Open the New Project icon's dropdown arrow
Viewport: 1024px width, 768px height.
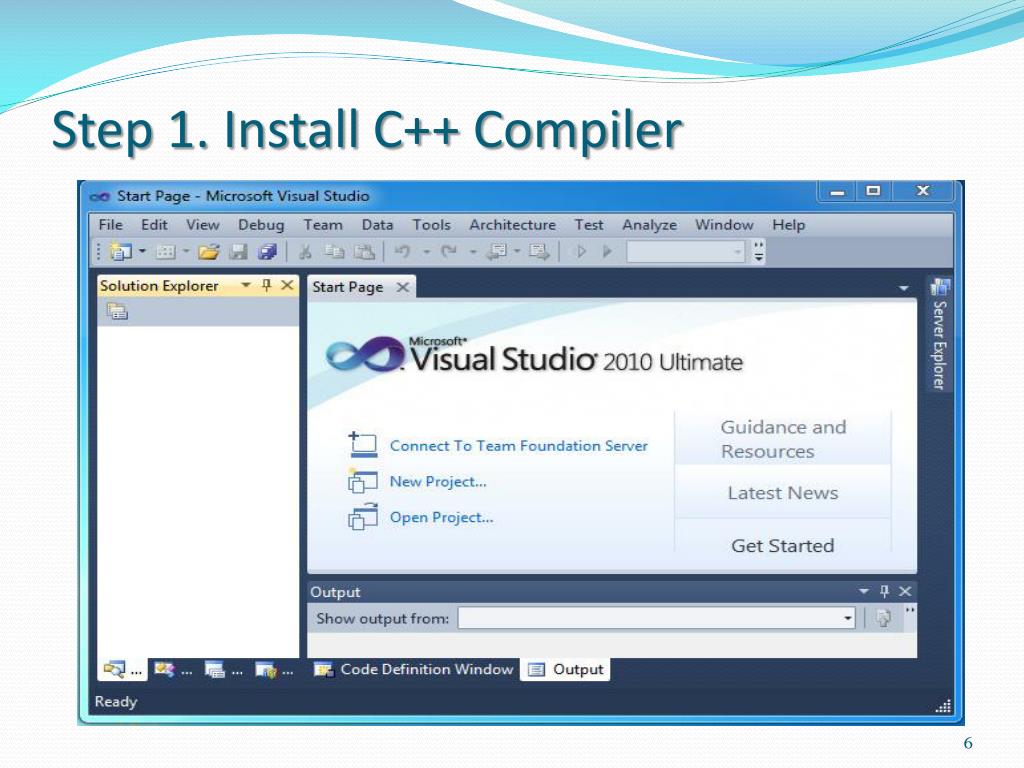point(142,251)
